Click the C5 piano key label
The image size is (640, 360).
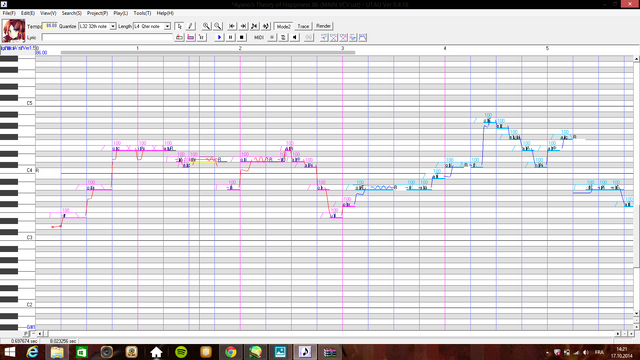29,103
